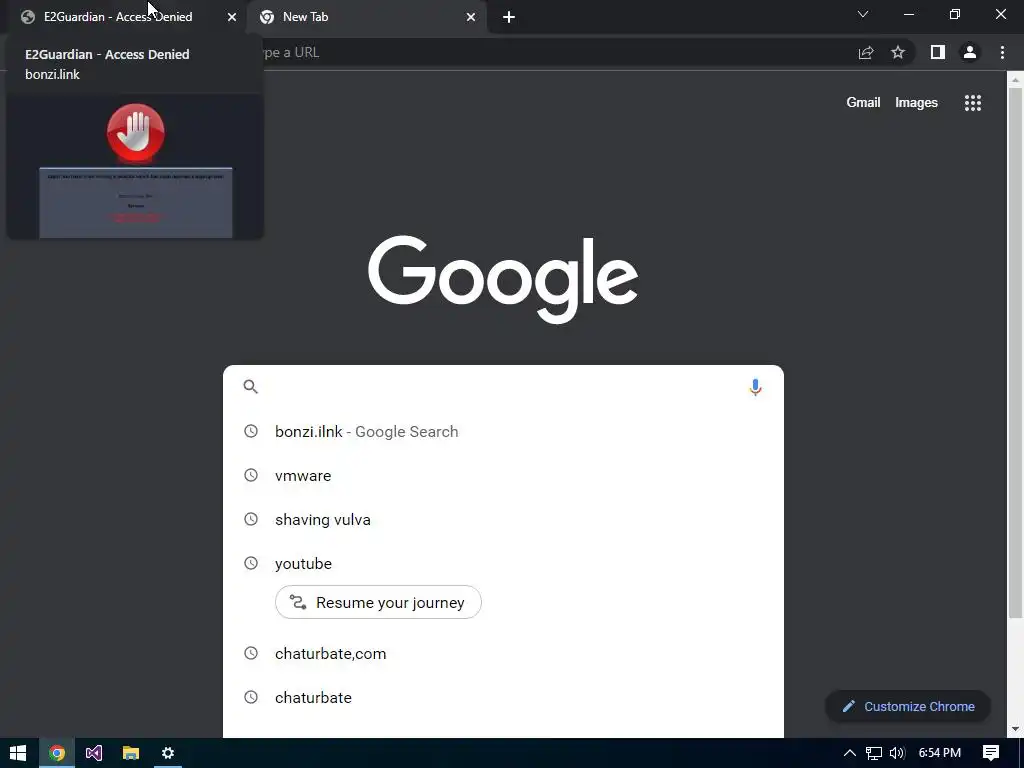Close the E2Guardian - Access Denied tab
The image size is (1024, 768).
click(x=232, y=17)
